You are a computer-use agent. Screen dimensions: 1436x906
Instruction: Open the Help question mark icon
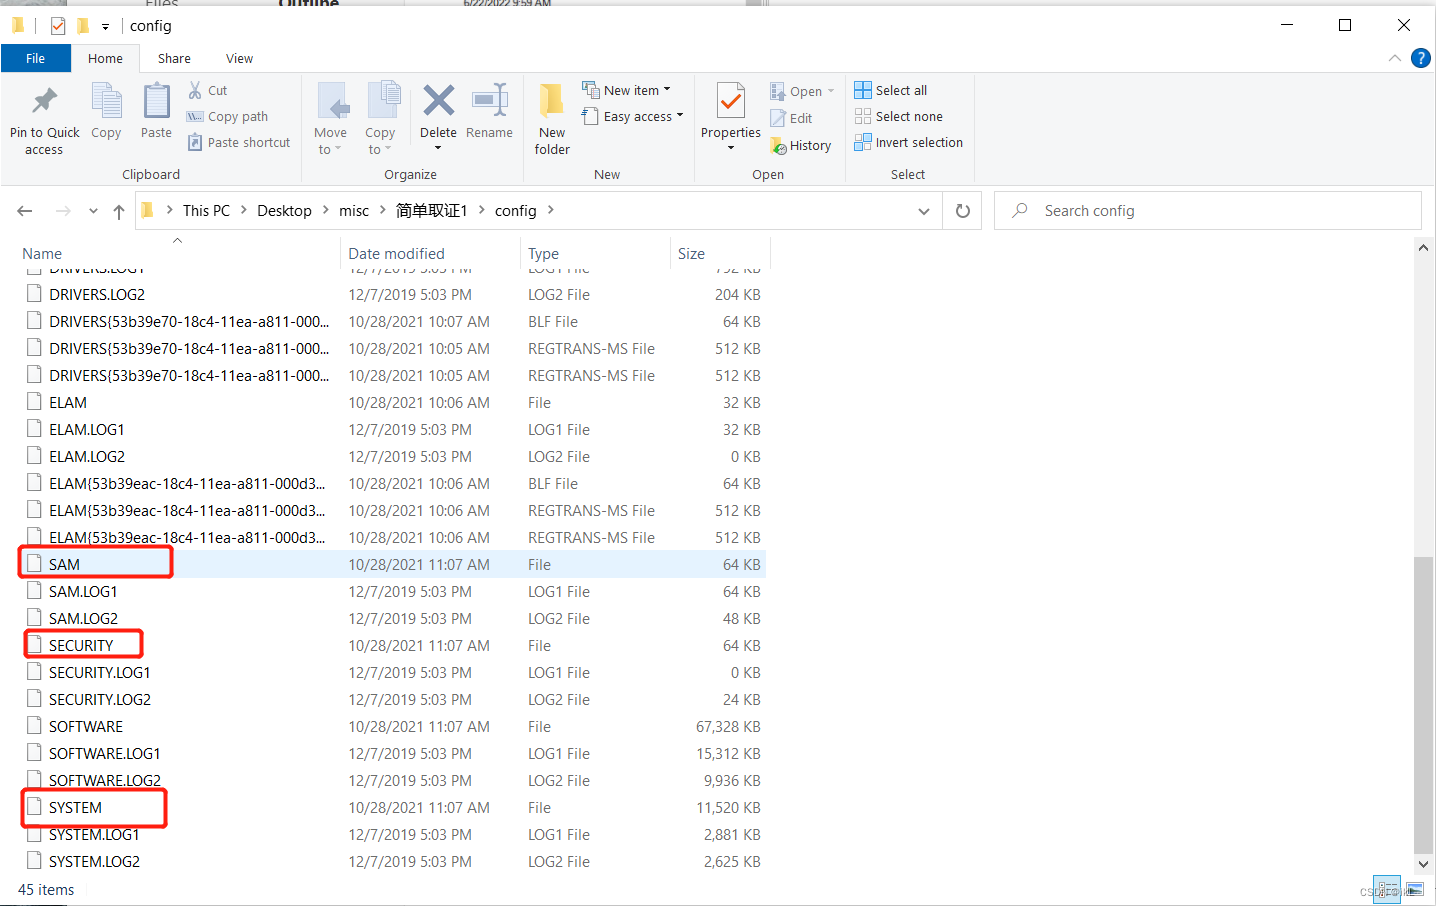(x=1420, y=58)
